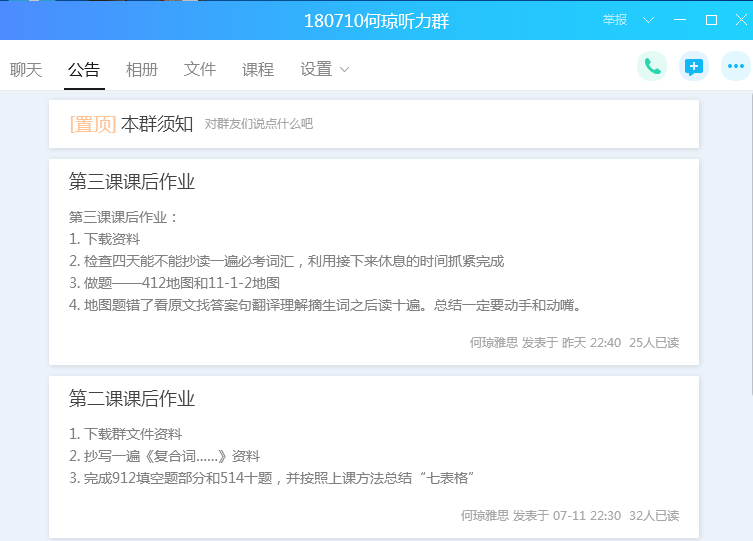Click the 对群友们说点什么吧 placeholder text
Image resolution: width=753 pixels, height=541 pixels.
[259, 124]
